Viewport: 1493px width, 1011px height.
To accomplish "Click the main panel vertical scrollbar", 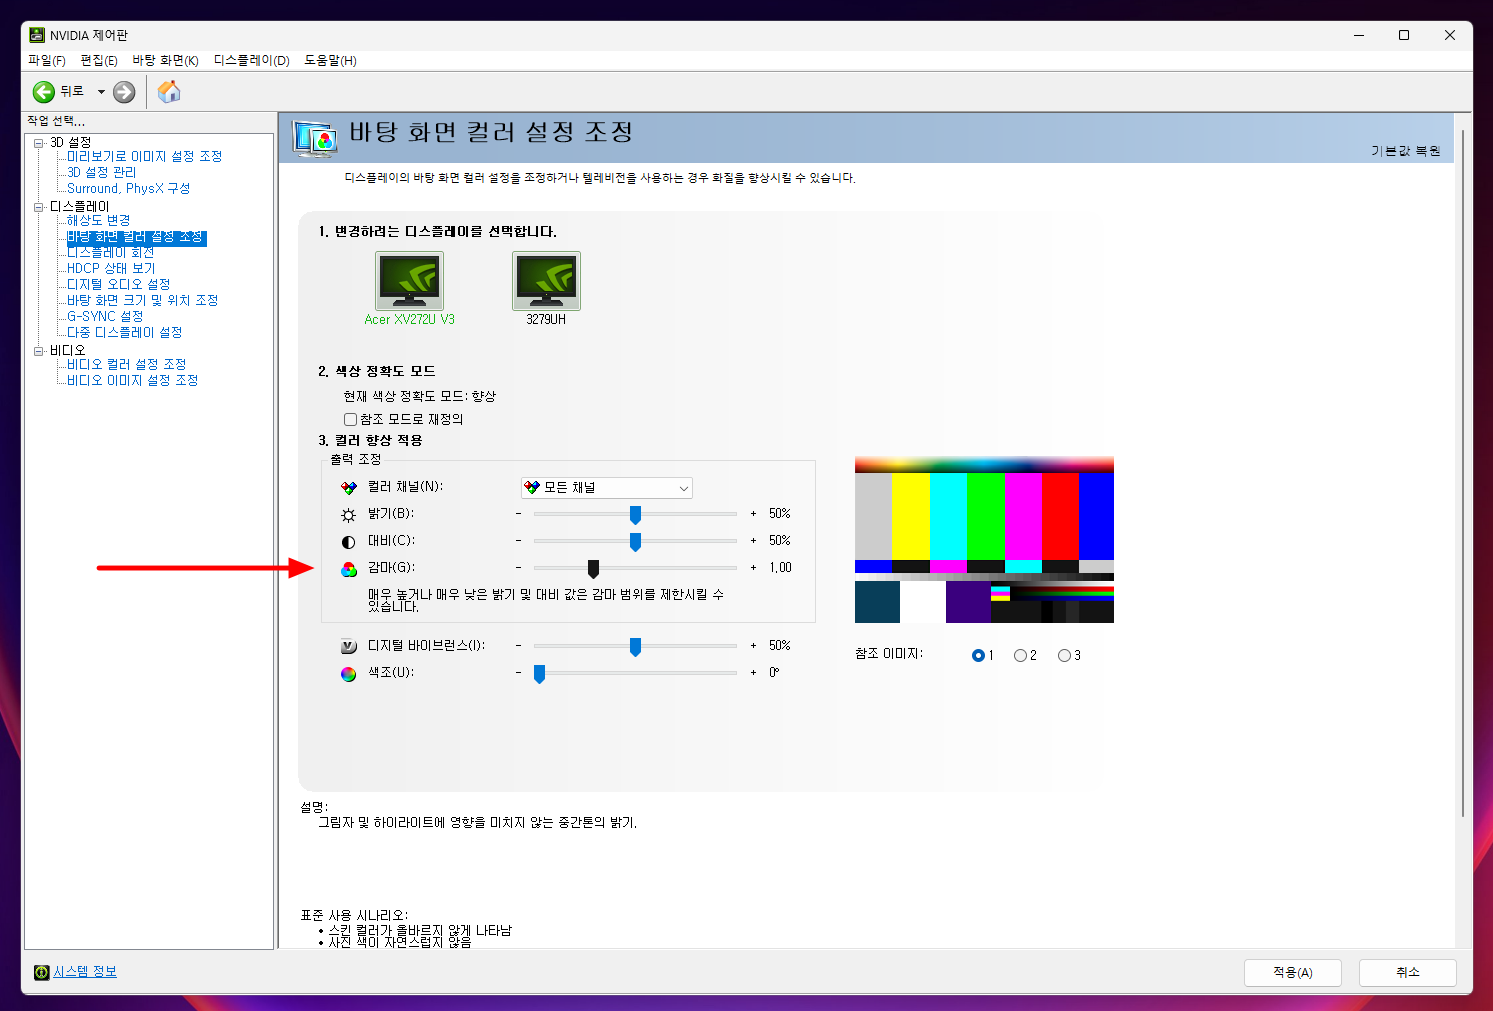I will 1463,472.
